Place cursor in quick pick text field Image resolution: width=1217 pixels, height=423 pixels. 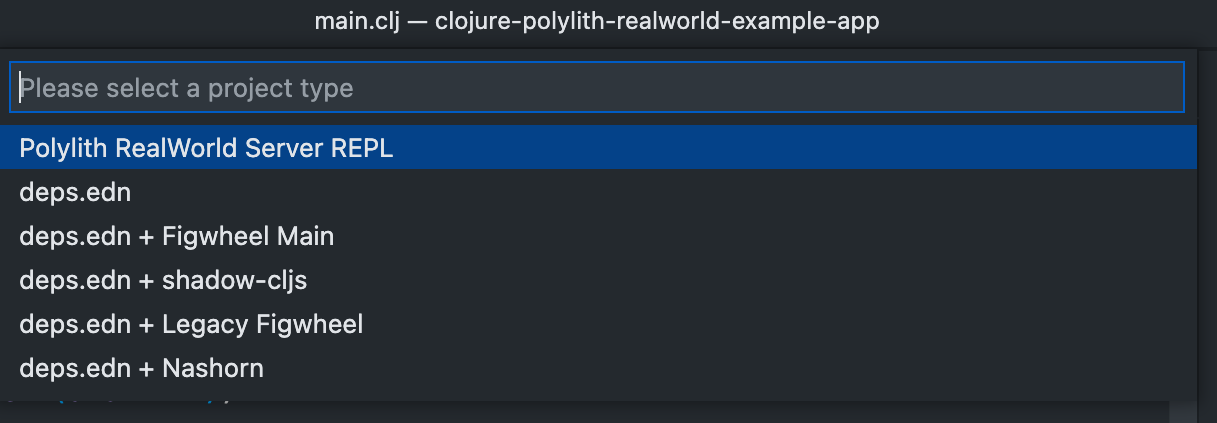[597, 88]
